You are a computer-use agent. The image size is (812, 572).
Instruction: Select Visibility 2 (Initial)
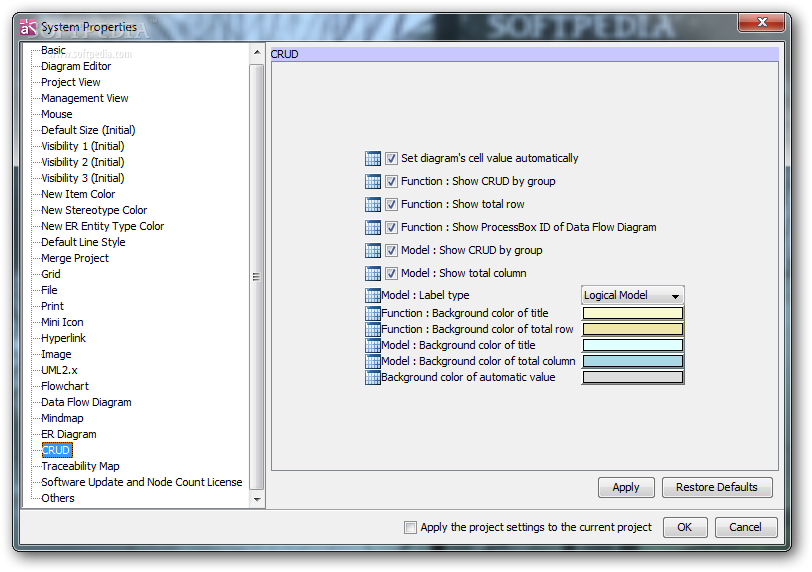(x=83, y=163)
